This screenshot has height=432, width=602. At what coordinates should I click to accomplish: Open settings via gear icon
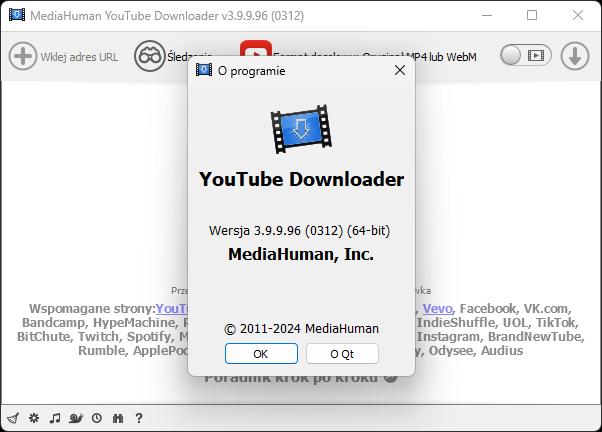click(x=34, y=418)
